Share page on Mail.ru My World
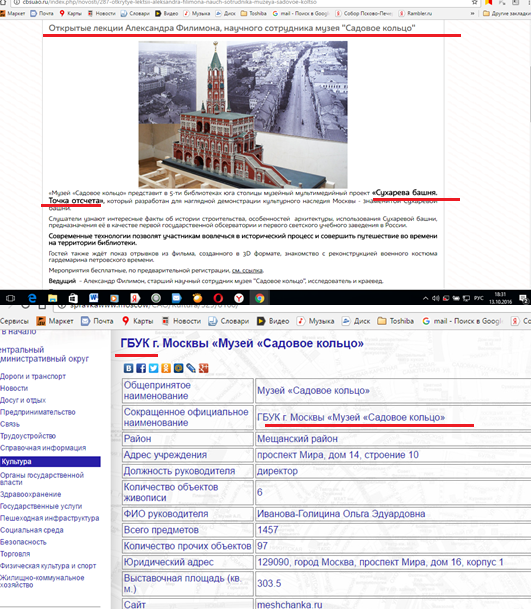 pos(178,368)
